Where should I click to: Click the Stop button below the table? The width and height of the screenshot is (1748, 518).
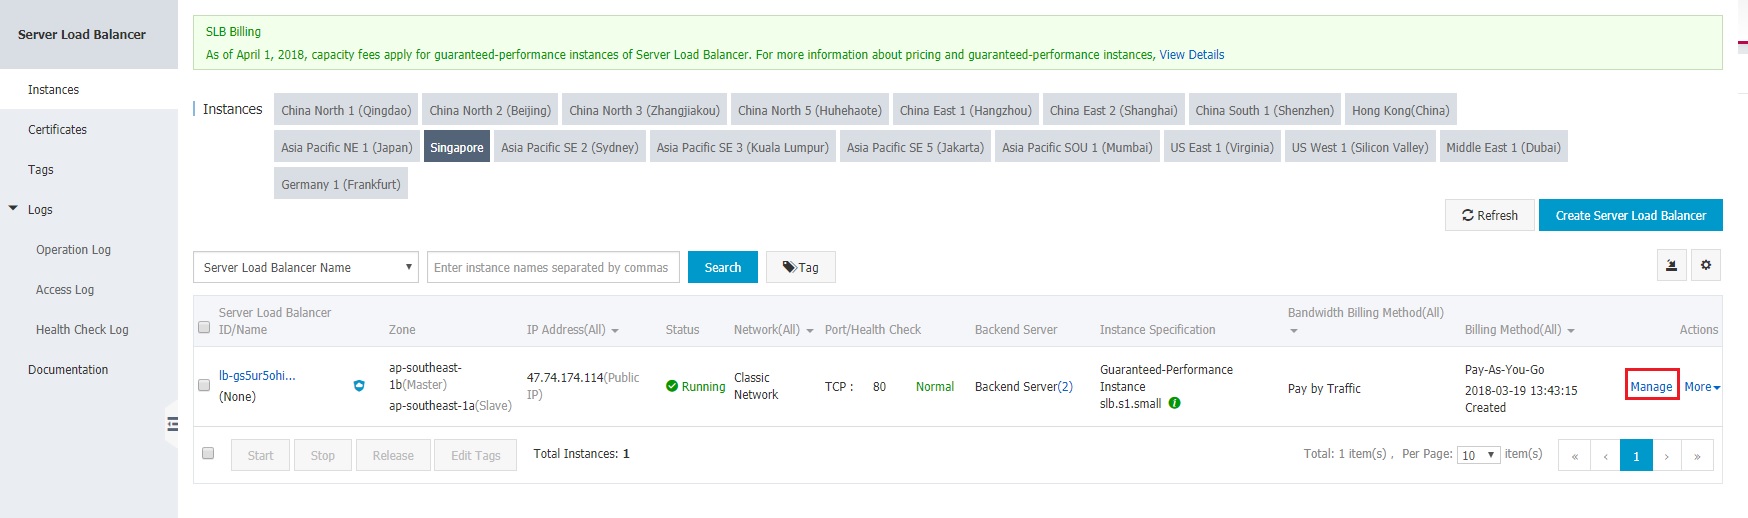[x=323, y=455]
